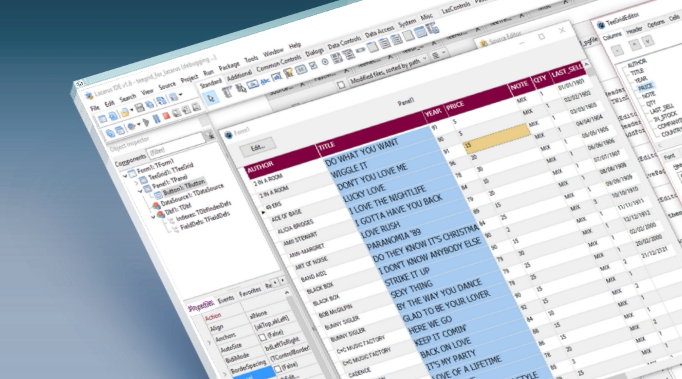This screenshot has width=682, height=379.
Task: Click the red Stop debugging icon
Action: point(166,117)
